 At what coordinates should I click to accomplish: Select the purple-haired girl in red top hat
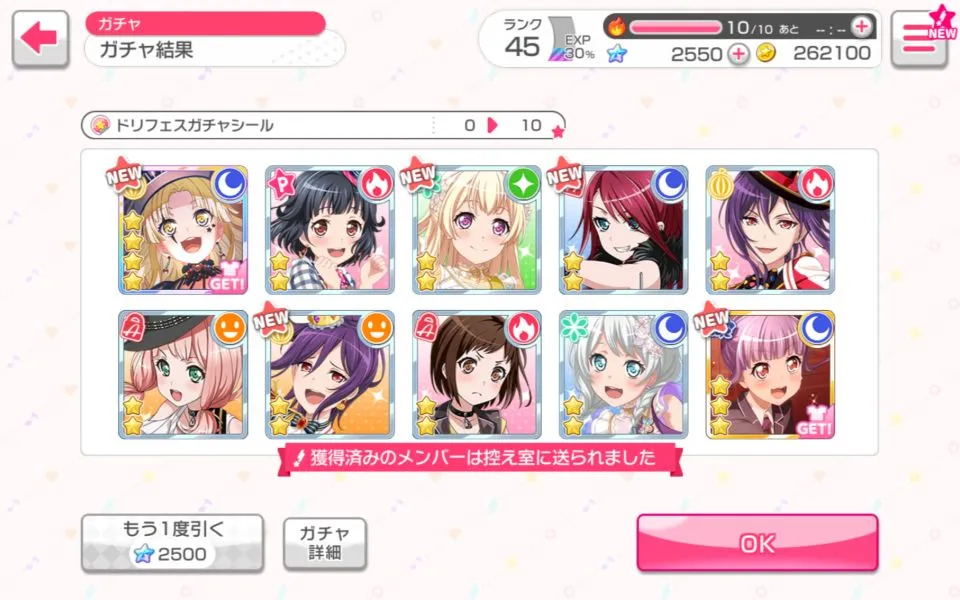click(771, 230)
